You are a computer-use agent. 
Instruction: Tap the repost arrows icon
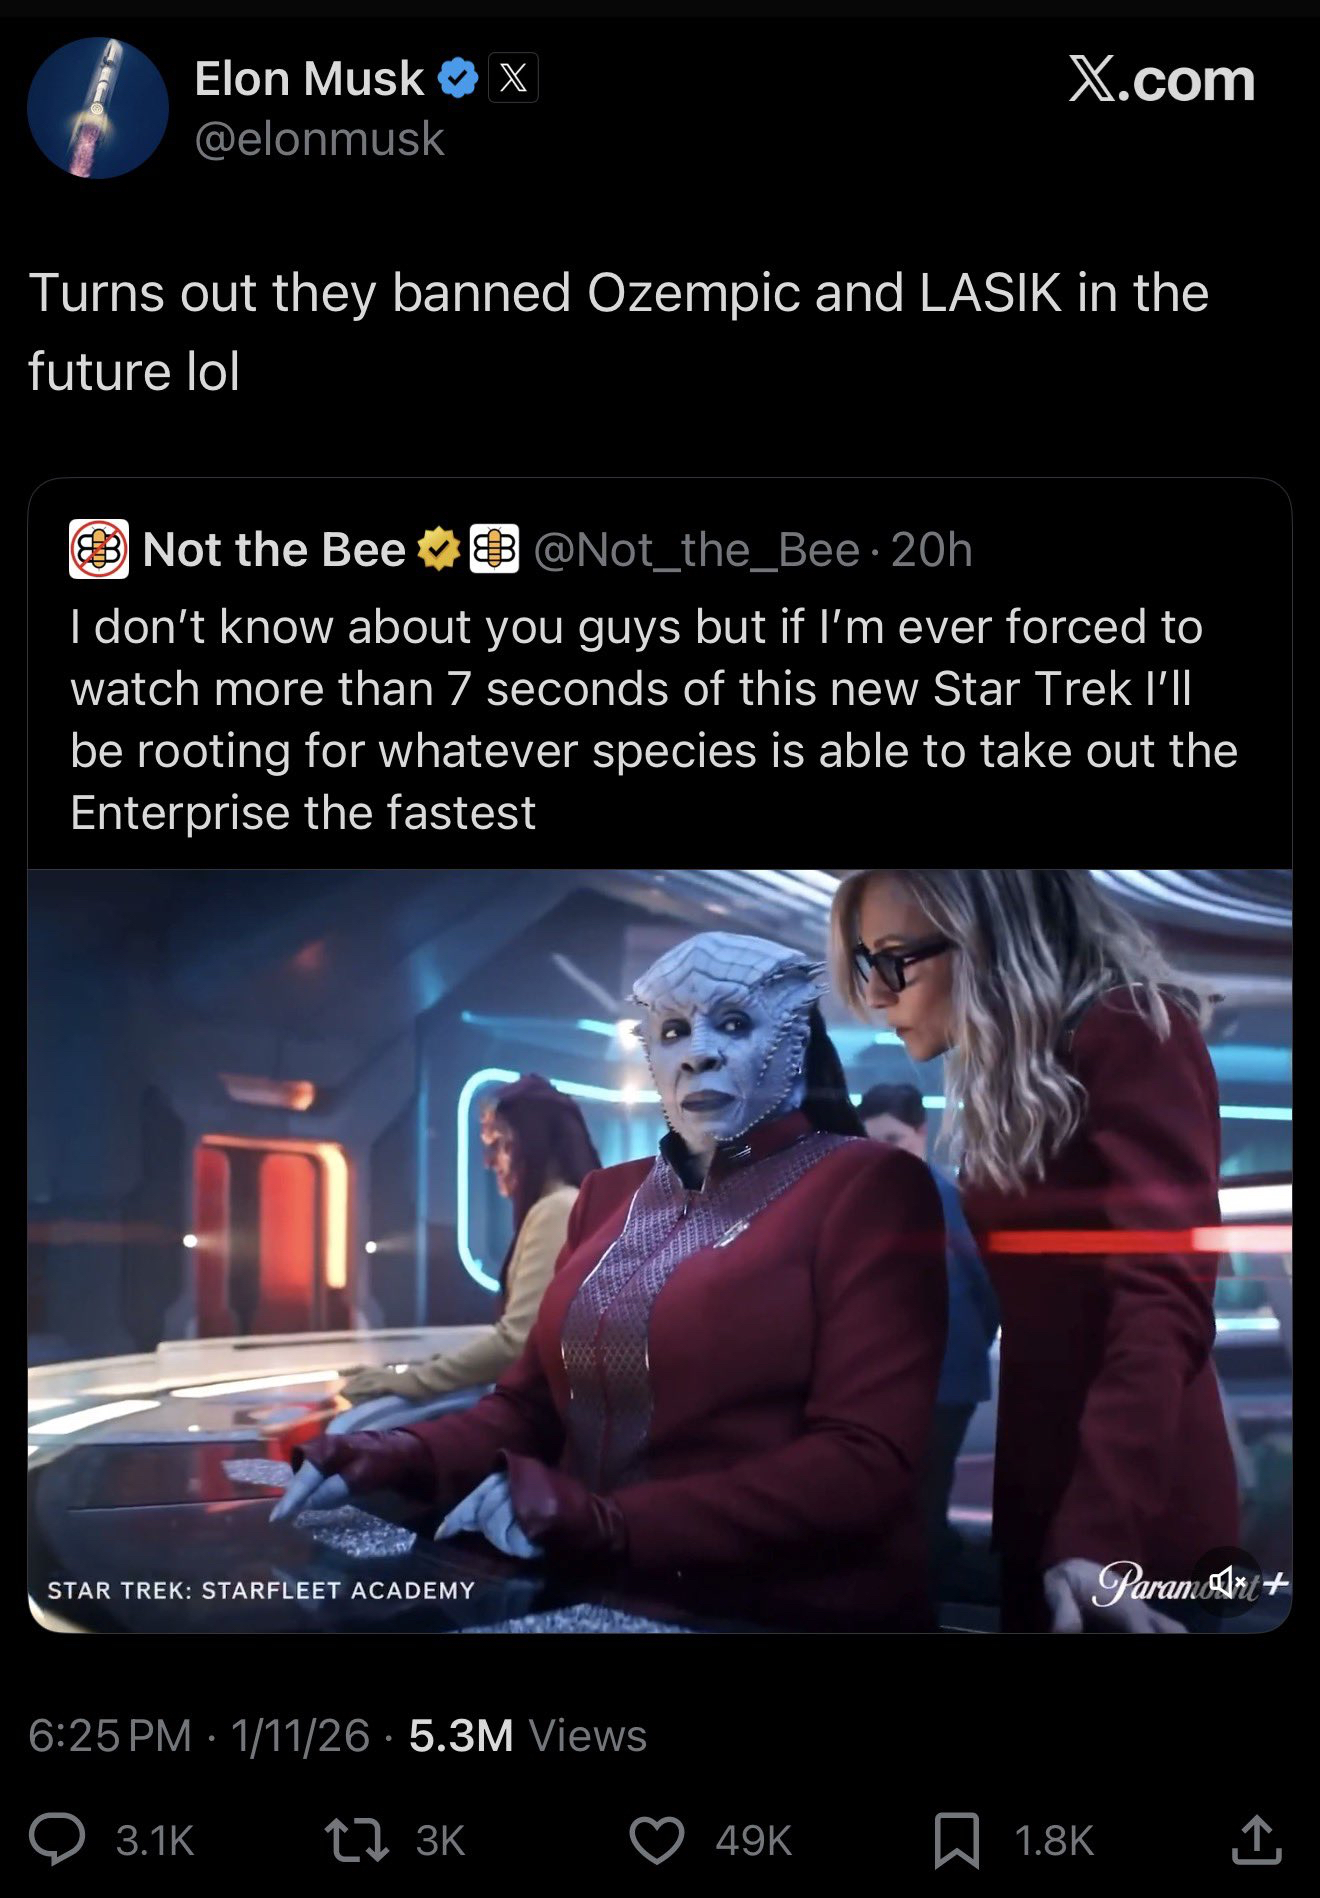click(357, 1840)
